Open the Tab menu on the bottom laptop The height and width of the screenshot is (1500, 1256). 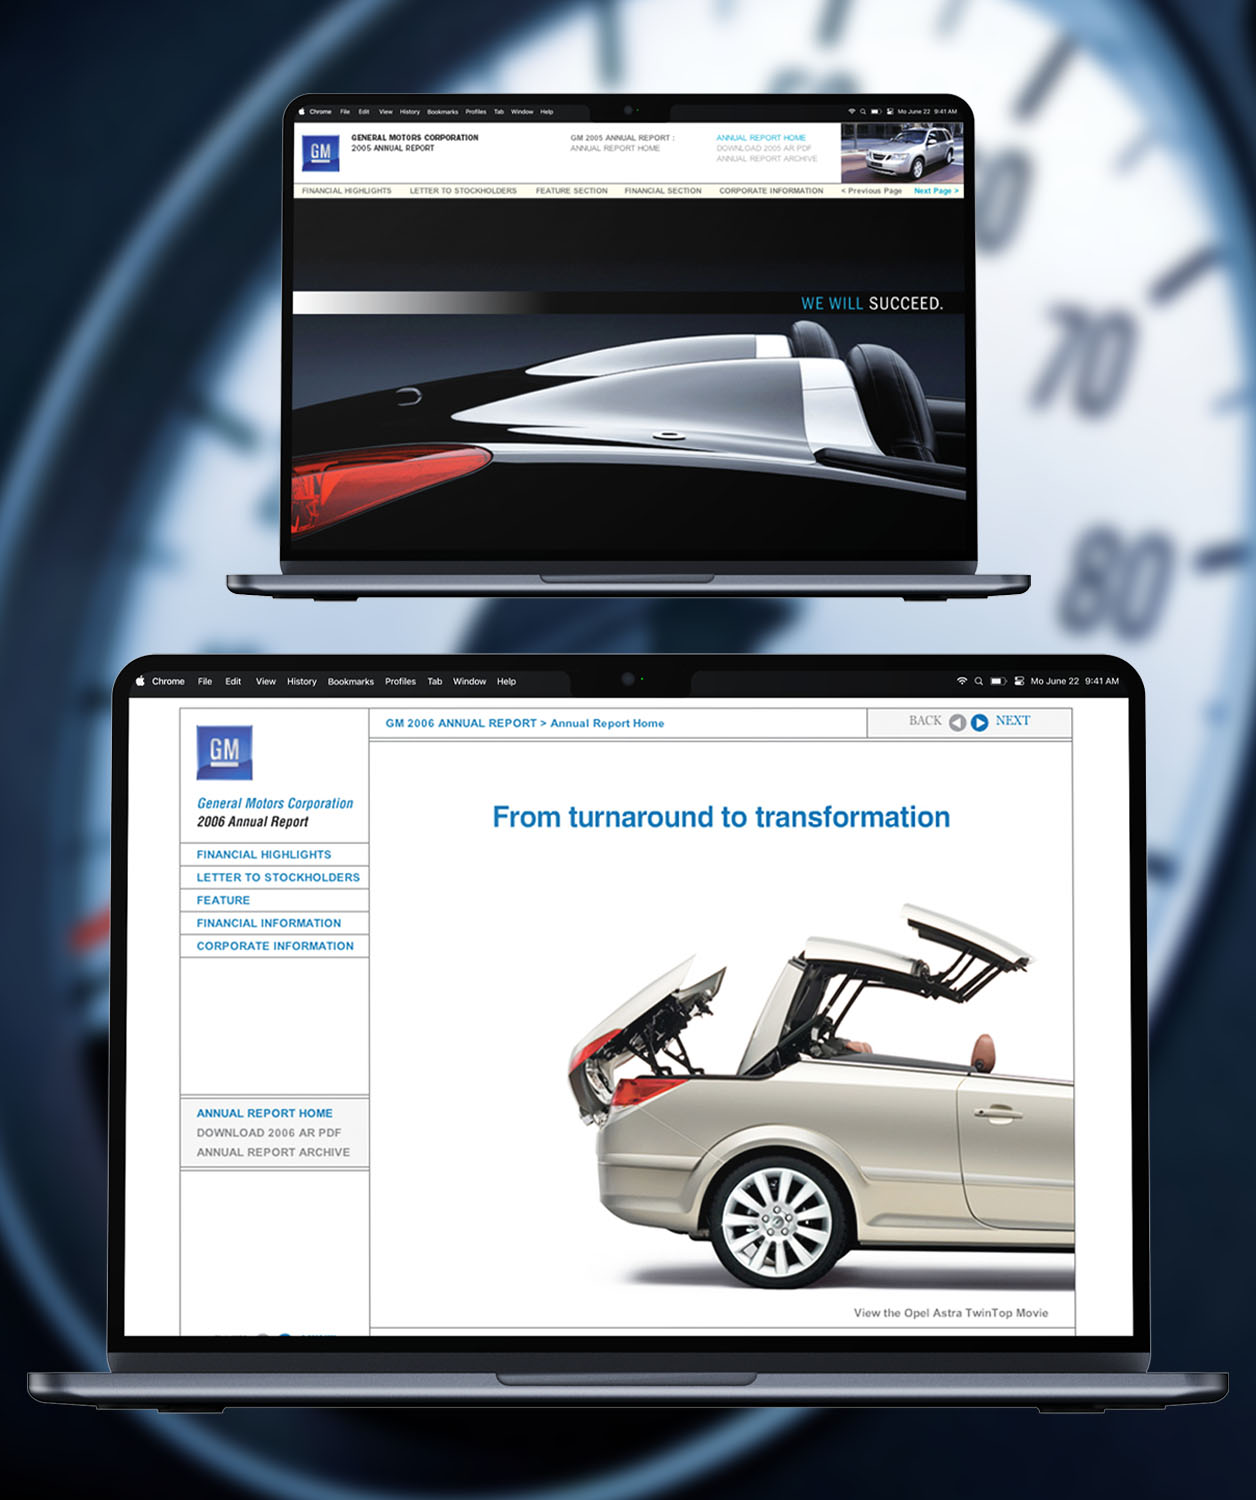pyautogui.click(x=435, y=681)
